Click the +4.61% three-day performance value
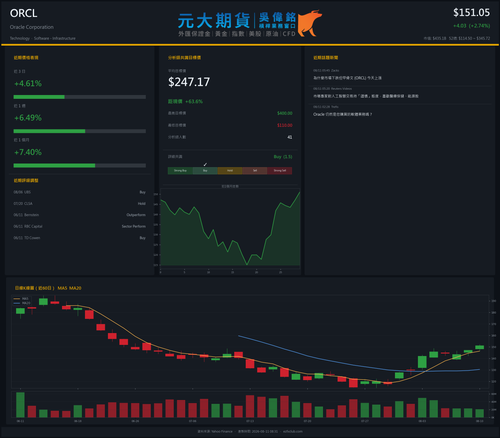Screen dimensions: 500x438 point(28,83)
